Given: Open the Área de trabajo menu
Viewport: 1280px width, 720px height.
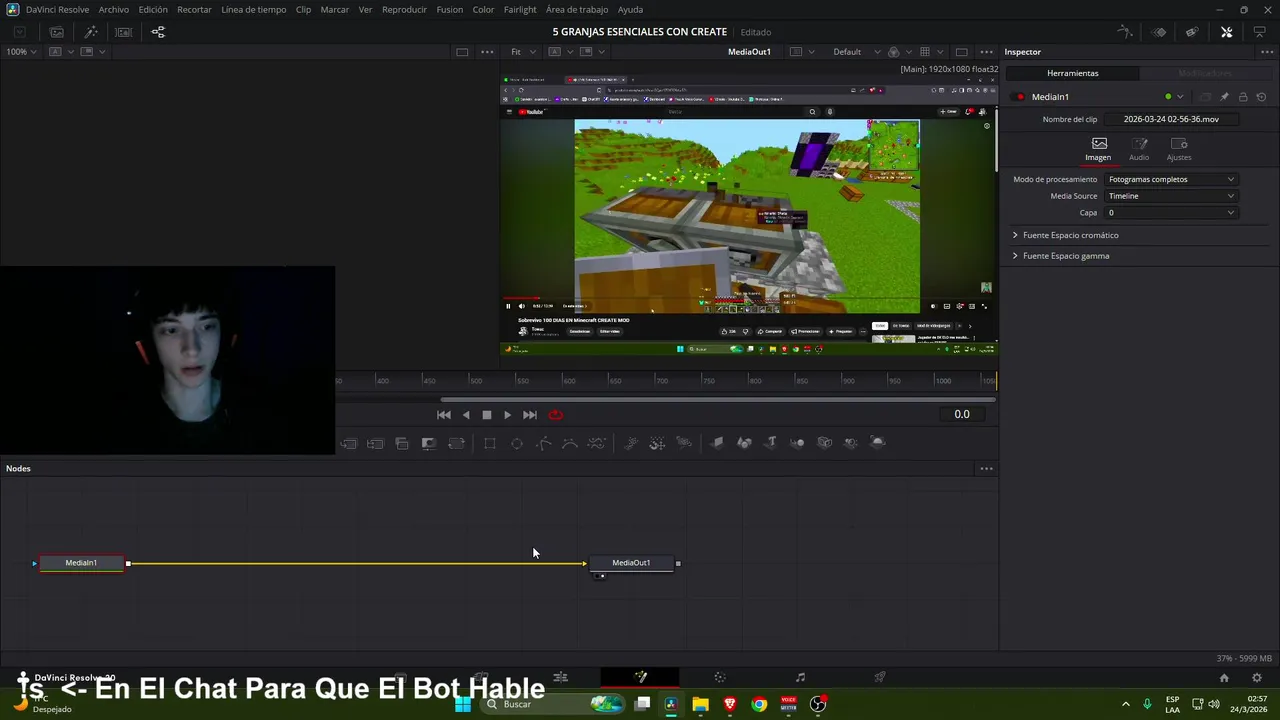Looking at the screenshot, I should coord(577,9).
